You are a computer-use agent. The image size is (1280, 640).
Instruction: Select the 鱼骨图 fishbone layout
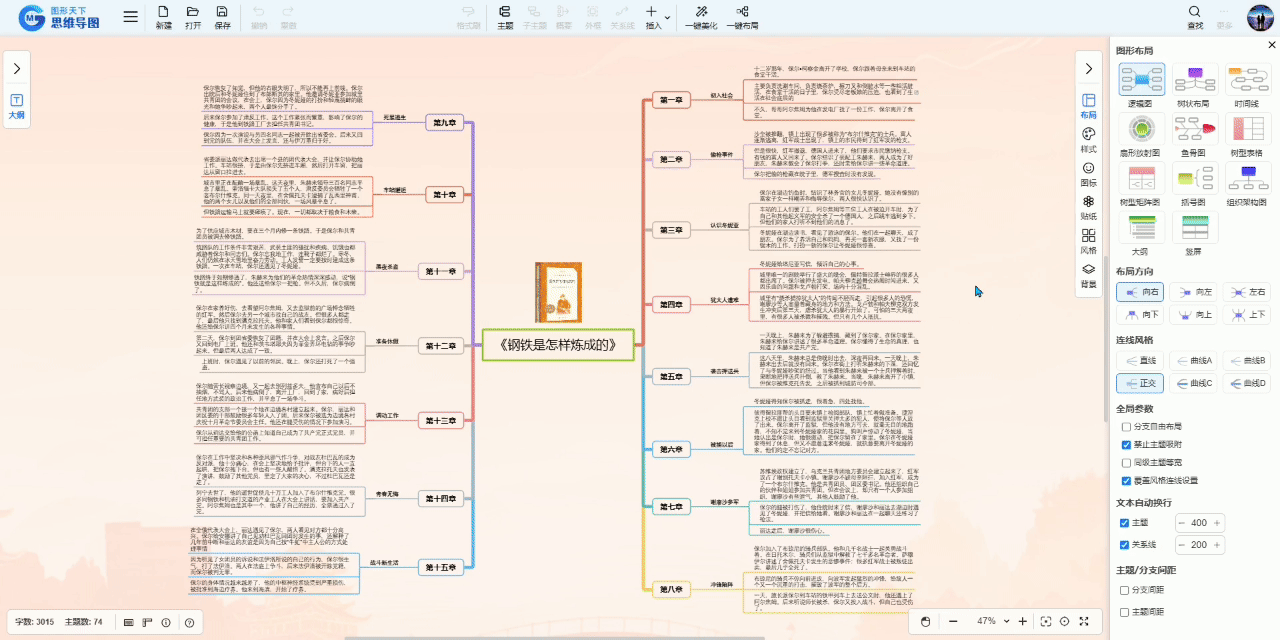click(1194, 129)
